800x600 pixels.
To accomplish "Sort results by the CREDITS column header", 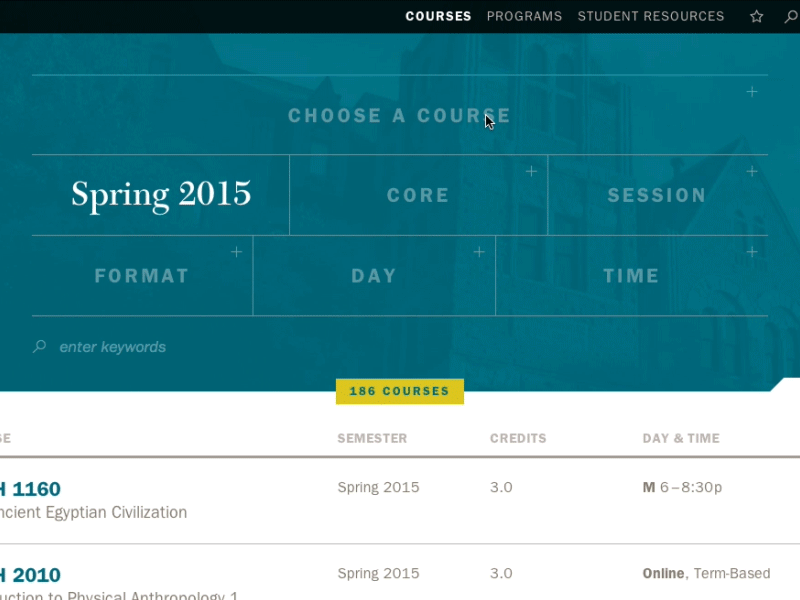I will (x=517, y=438).
